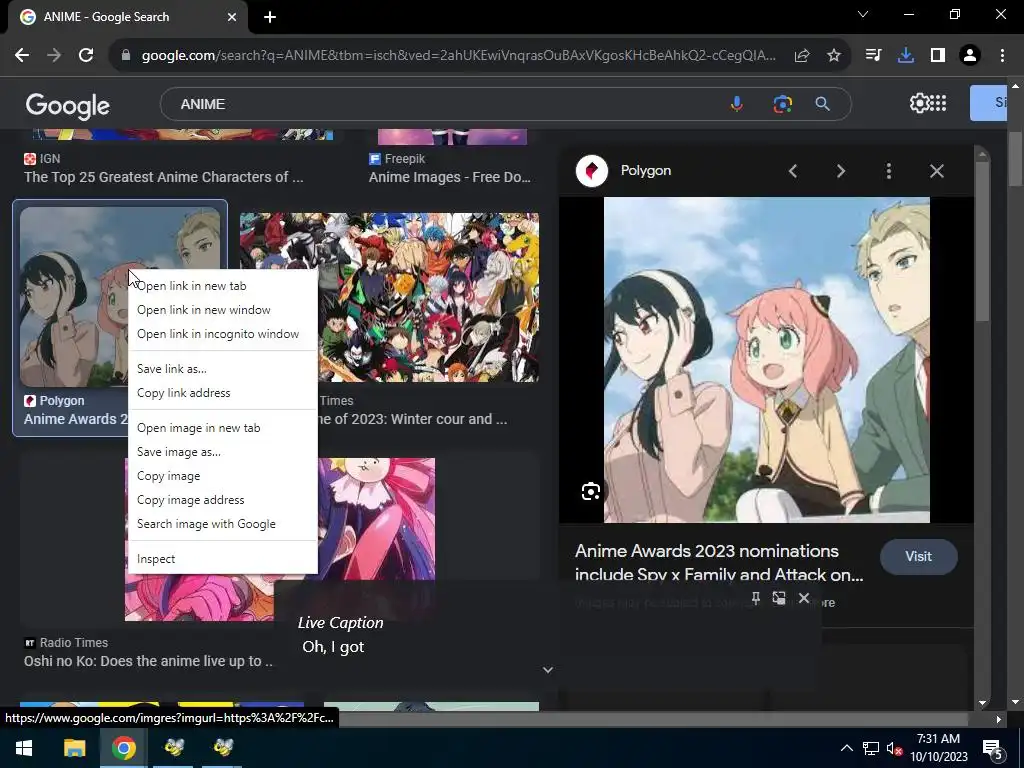Open more options in Polygon preview panel
The height and width of the screenshot is (768, 1024).
[888, 171]
